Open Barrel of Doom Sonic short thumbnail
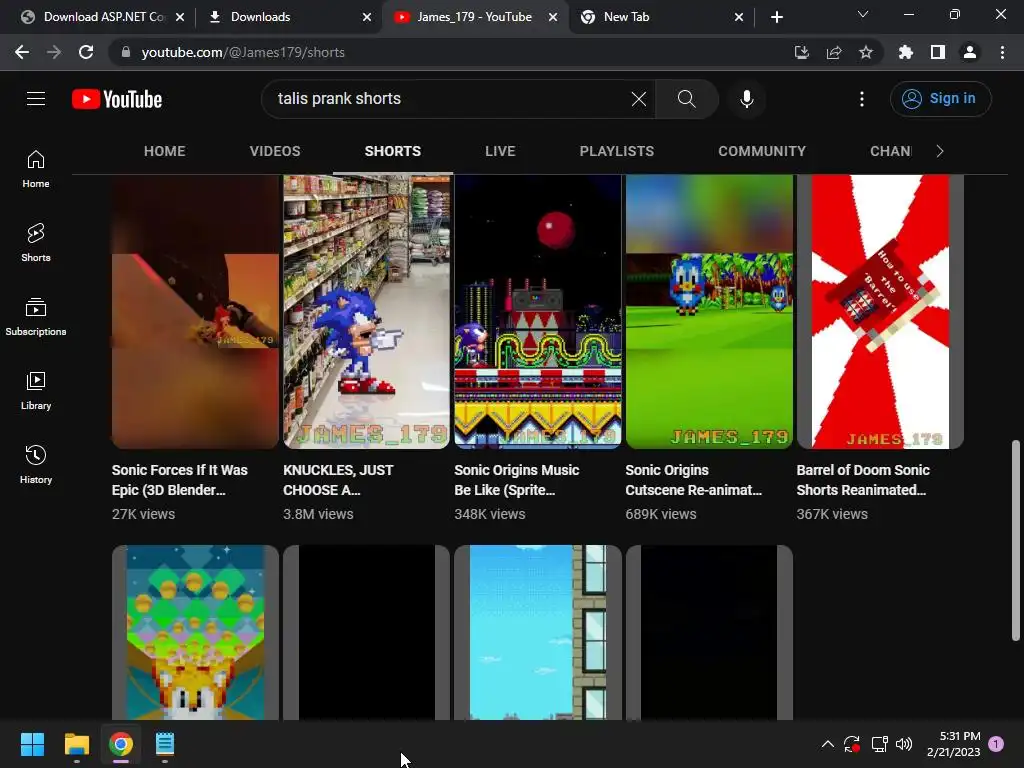The image size is (1024, 768). click(x=880, y=312)
